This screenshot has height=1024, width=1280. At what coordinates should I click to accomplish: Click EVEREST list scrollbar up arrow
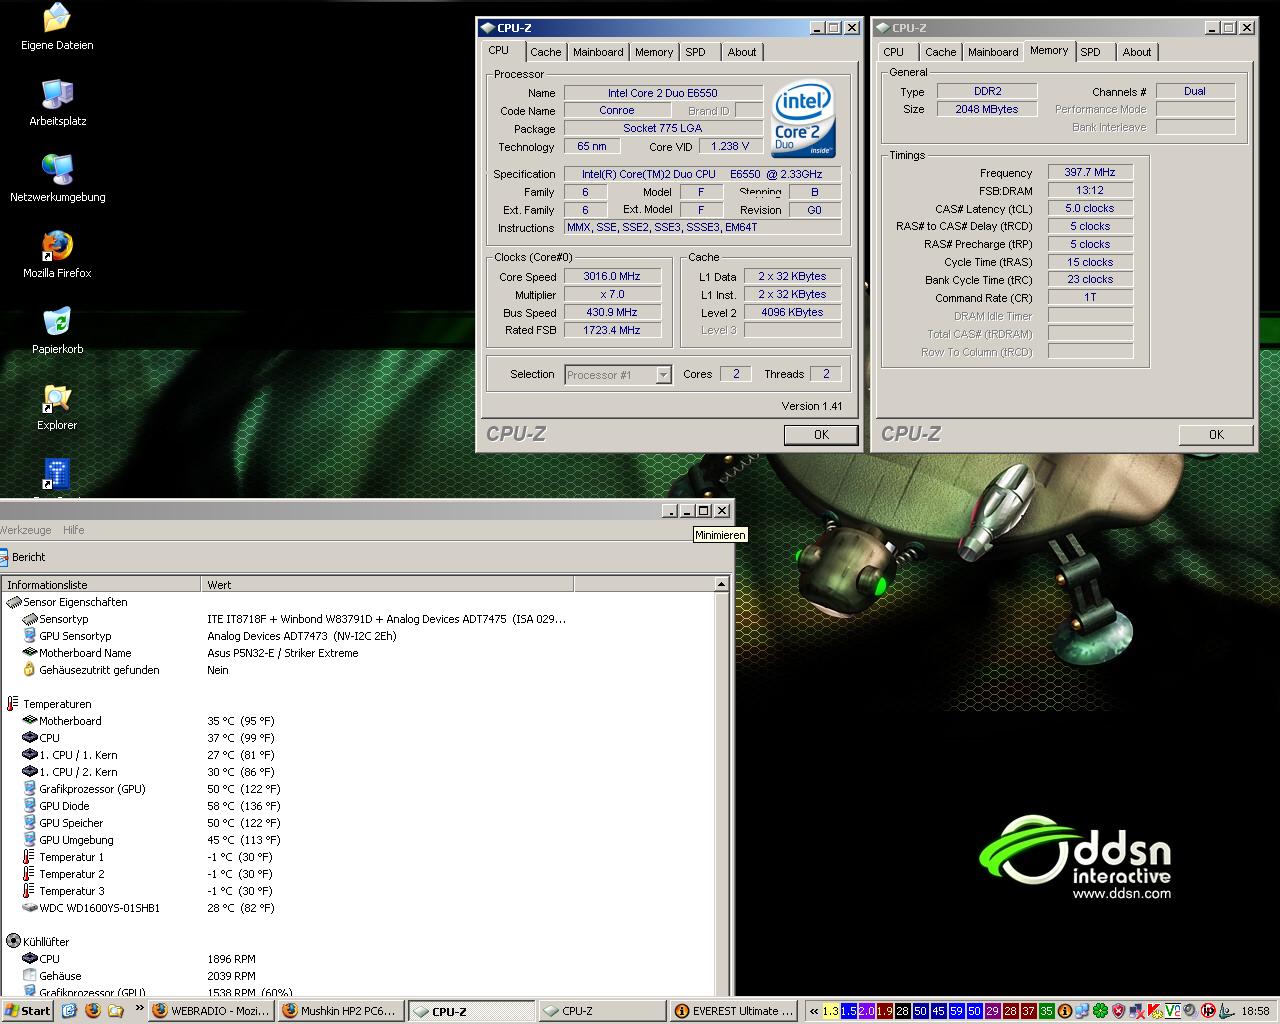click(x=721, y=584)
